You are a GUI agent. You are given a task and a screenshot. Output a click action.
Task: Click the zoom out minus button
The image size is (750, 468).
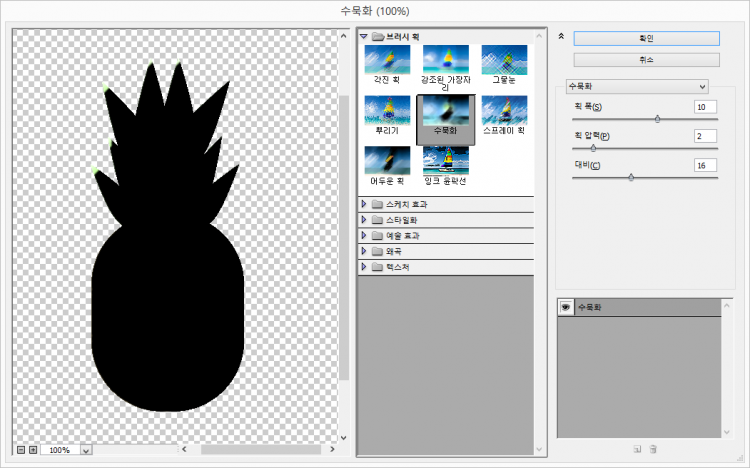point(21,450)
